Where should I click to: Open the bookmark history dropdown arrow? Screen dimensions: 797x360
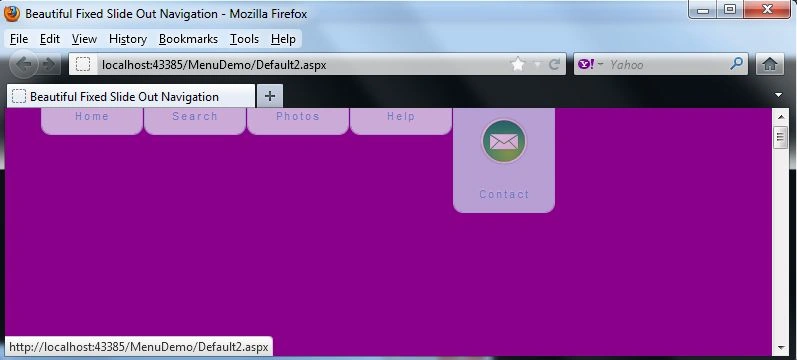click(537, 65)
